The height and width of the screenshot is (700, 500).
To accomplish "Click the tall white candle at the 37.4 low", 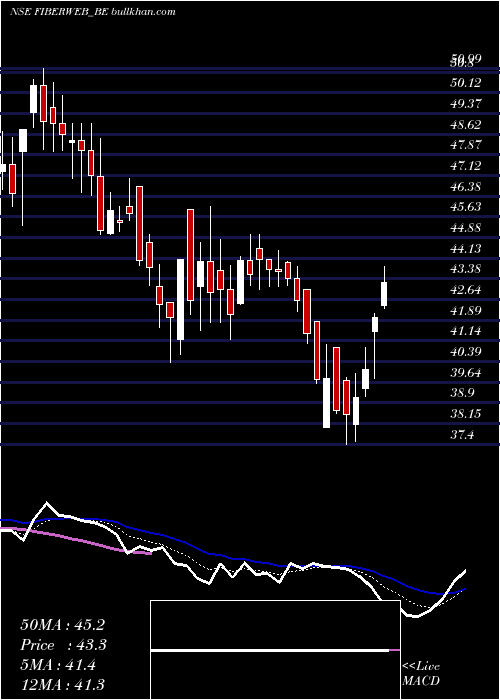I will [x=326, y=403].
